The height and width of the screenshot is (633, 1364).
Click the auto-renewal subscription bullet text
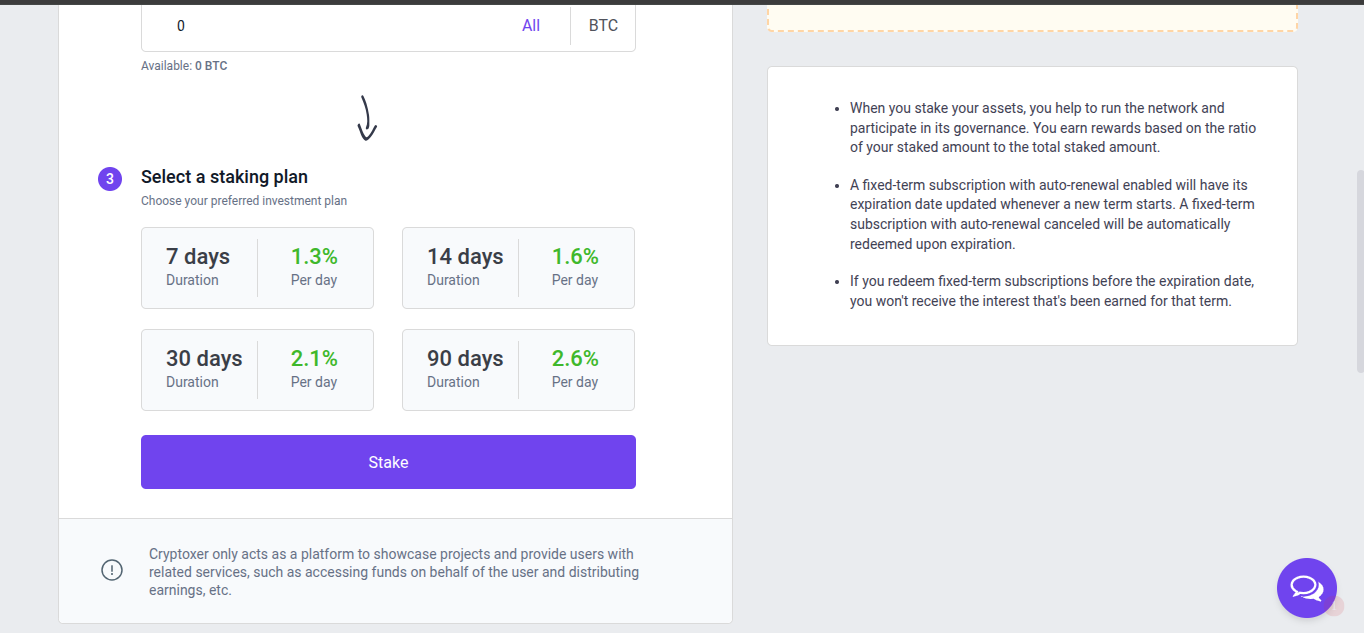coord(1052,214)
